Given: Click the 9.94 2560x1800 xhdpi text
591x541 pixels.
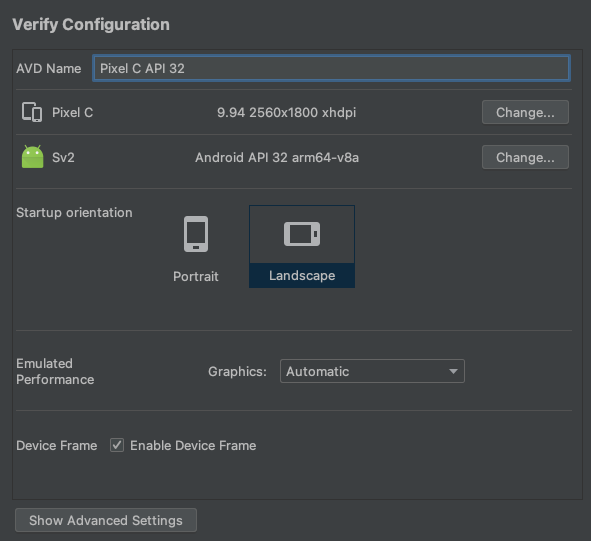Looking at the screenshot, I should [x=286, y=112].
